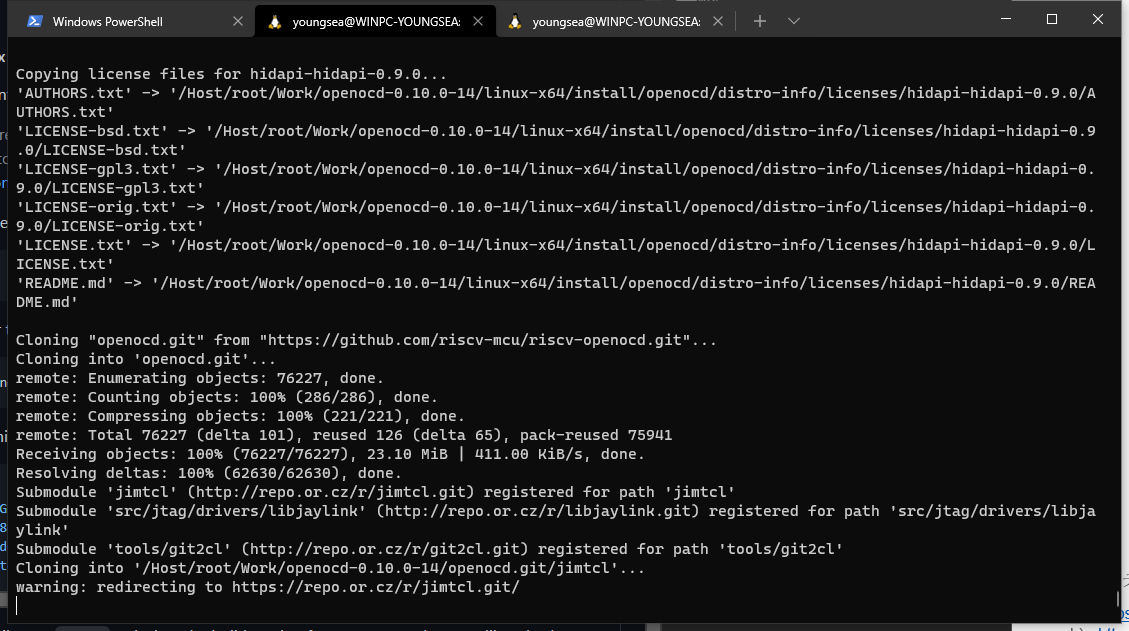Click the Linux penguin icon on second tab
This screenshot has width=1129, height=631.
point(274,22)
